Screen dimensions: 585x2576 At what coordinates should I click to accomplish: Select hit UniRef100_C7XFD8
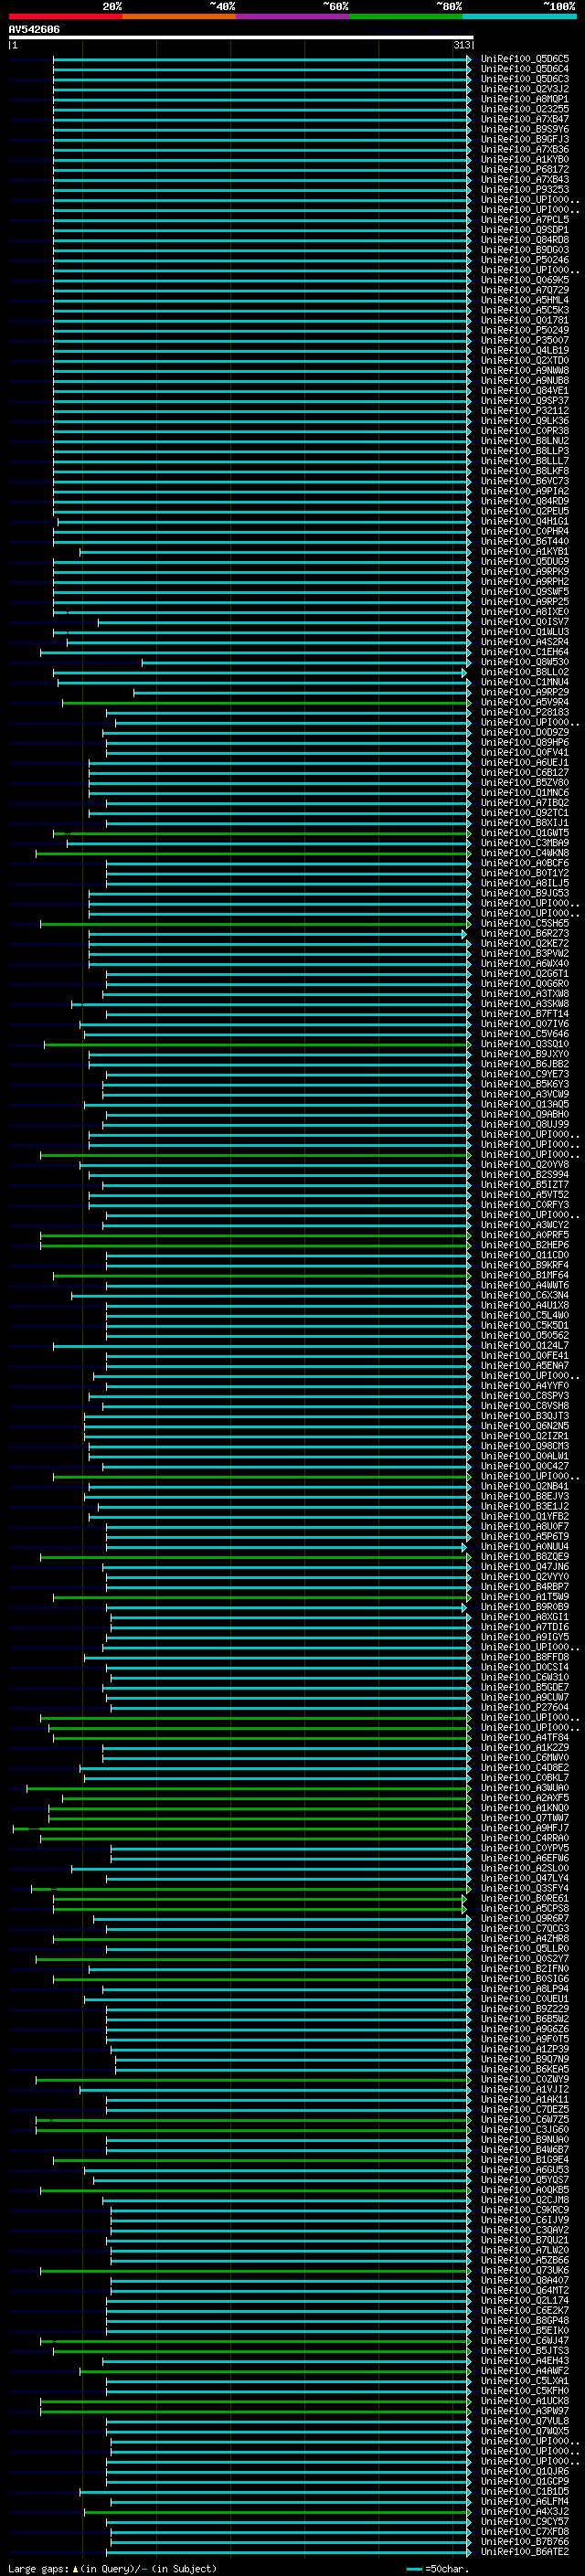[524, 2532]
